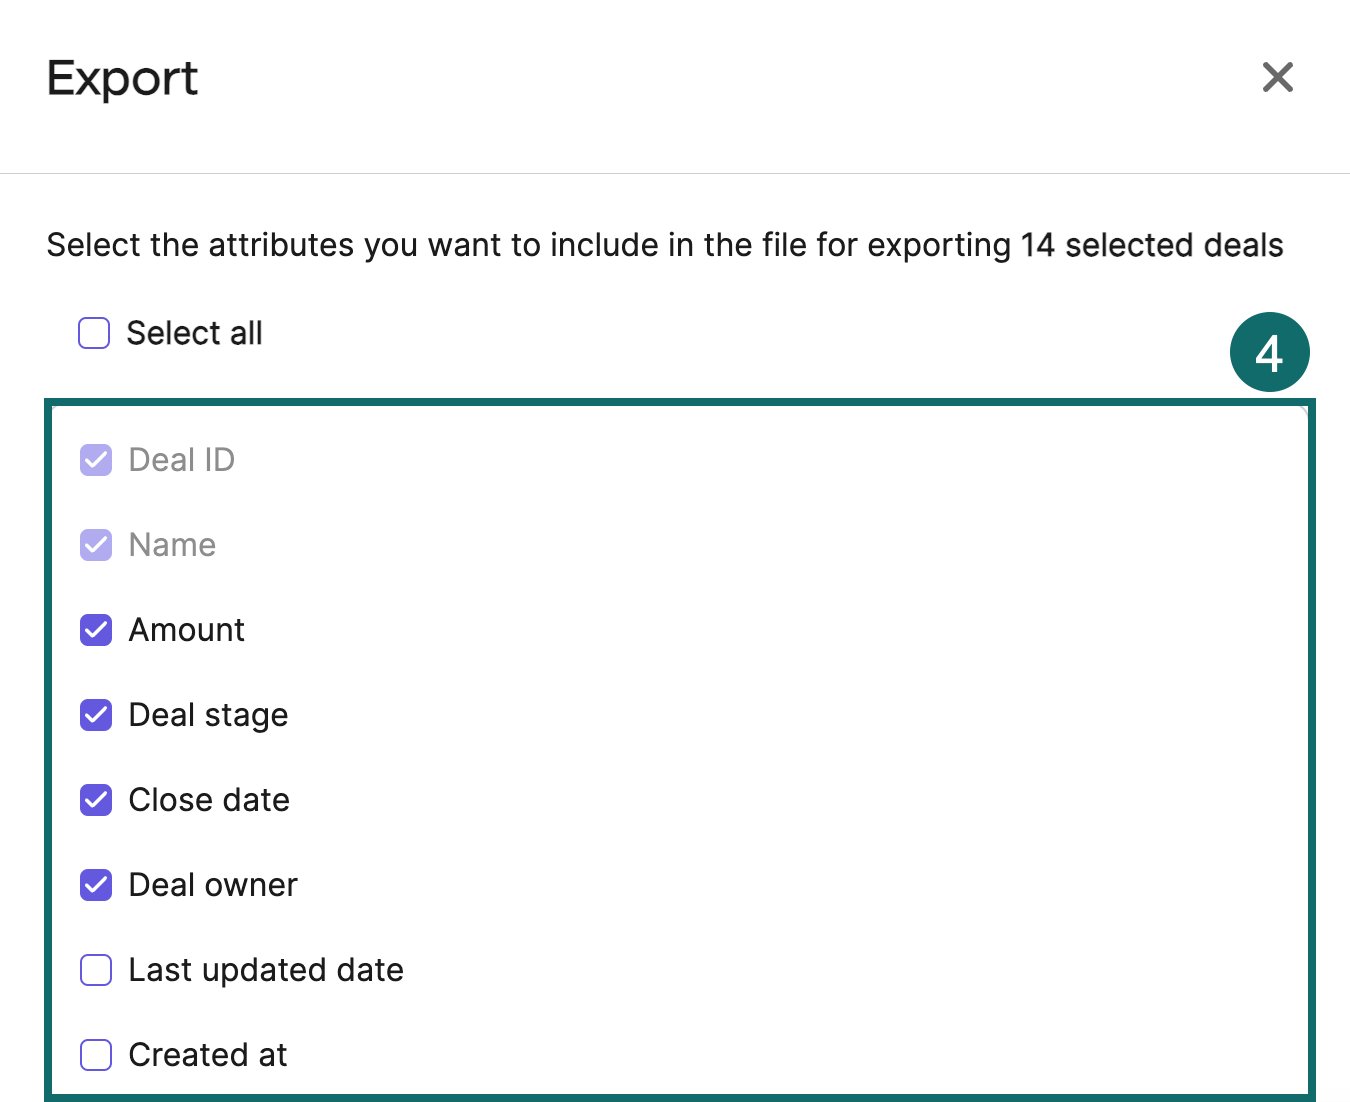Click the Export dialog title
This screenshot has width=1350, height=1102.
[122, 79]
